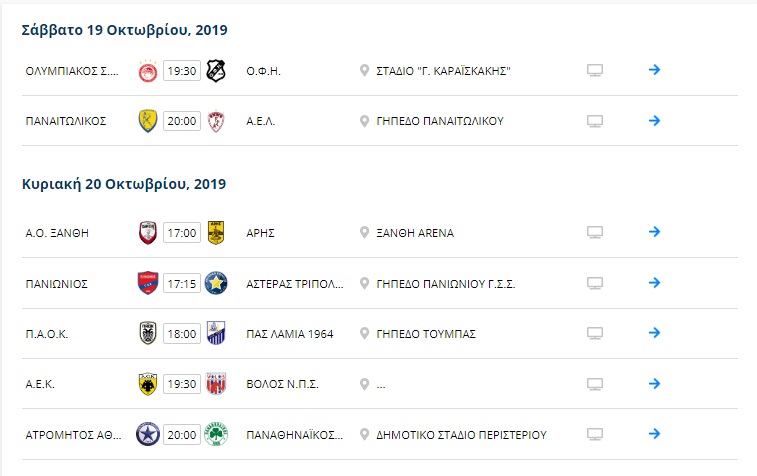Click ΠΑΣ ΛΑΜΙΑ 1964 team name

(290, 334)
